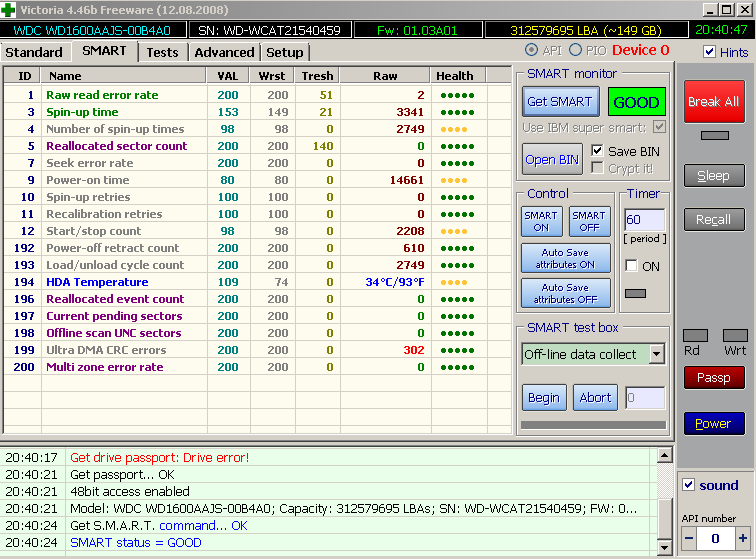Click the blue Power button
The image size is (756, 559).
tap(714, 423)
